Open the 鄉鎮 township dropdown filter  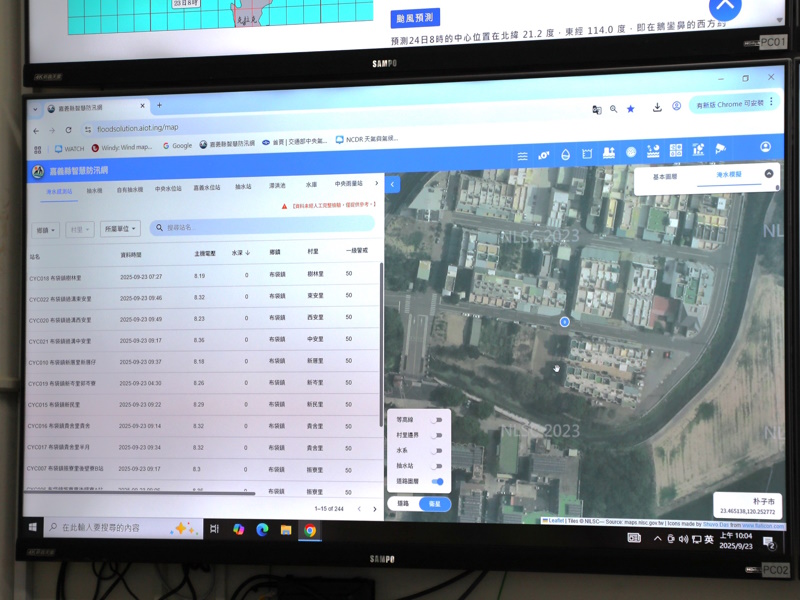tap(45, 230)
